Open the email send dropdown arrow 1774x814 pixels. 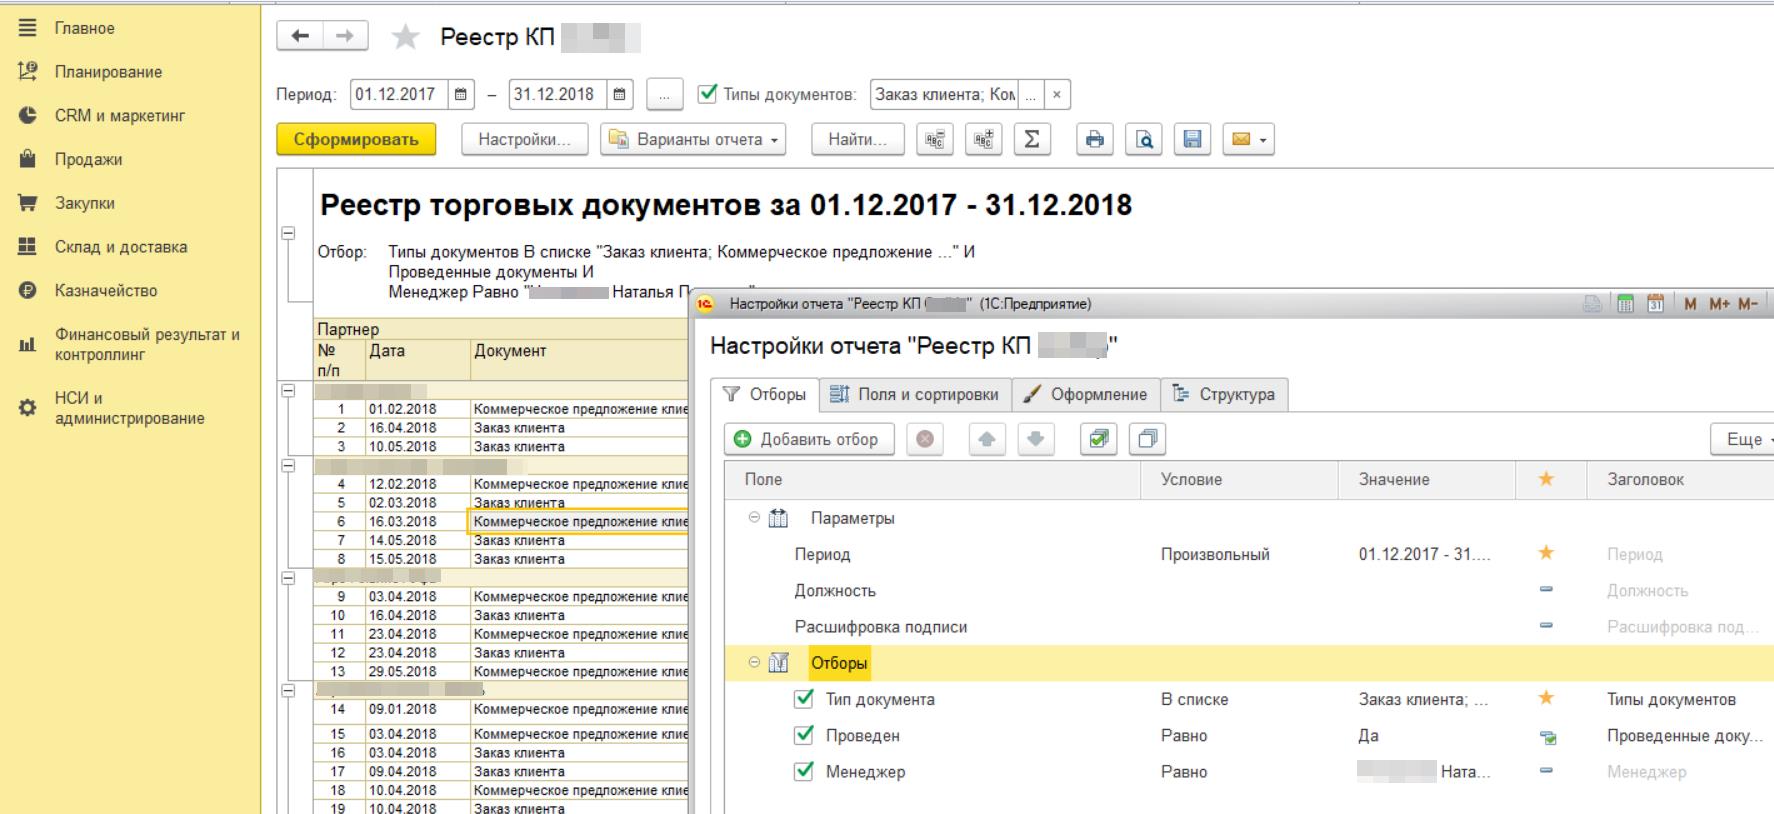[x=1263, y=140]
